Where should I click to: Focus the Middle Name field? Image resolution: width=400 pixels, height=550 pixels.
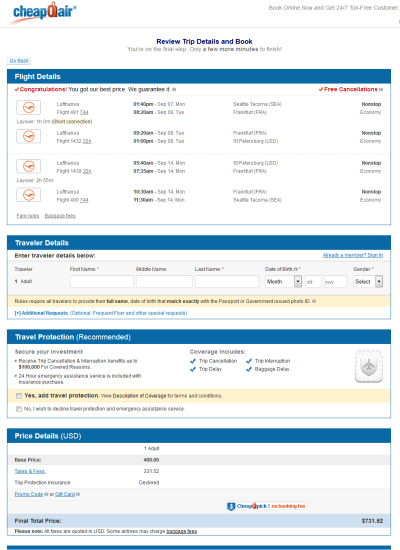tap(164, 282)
